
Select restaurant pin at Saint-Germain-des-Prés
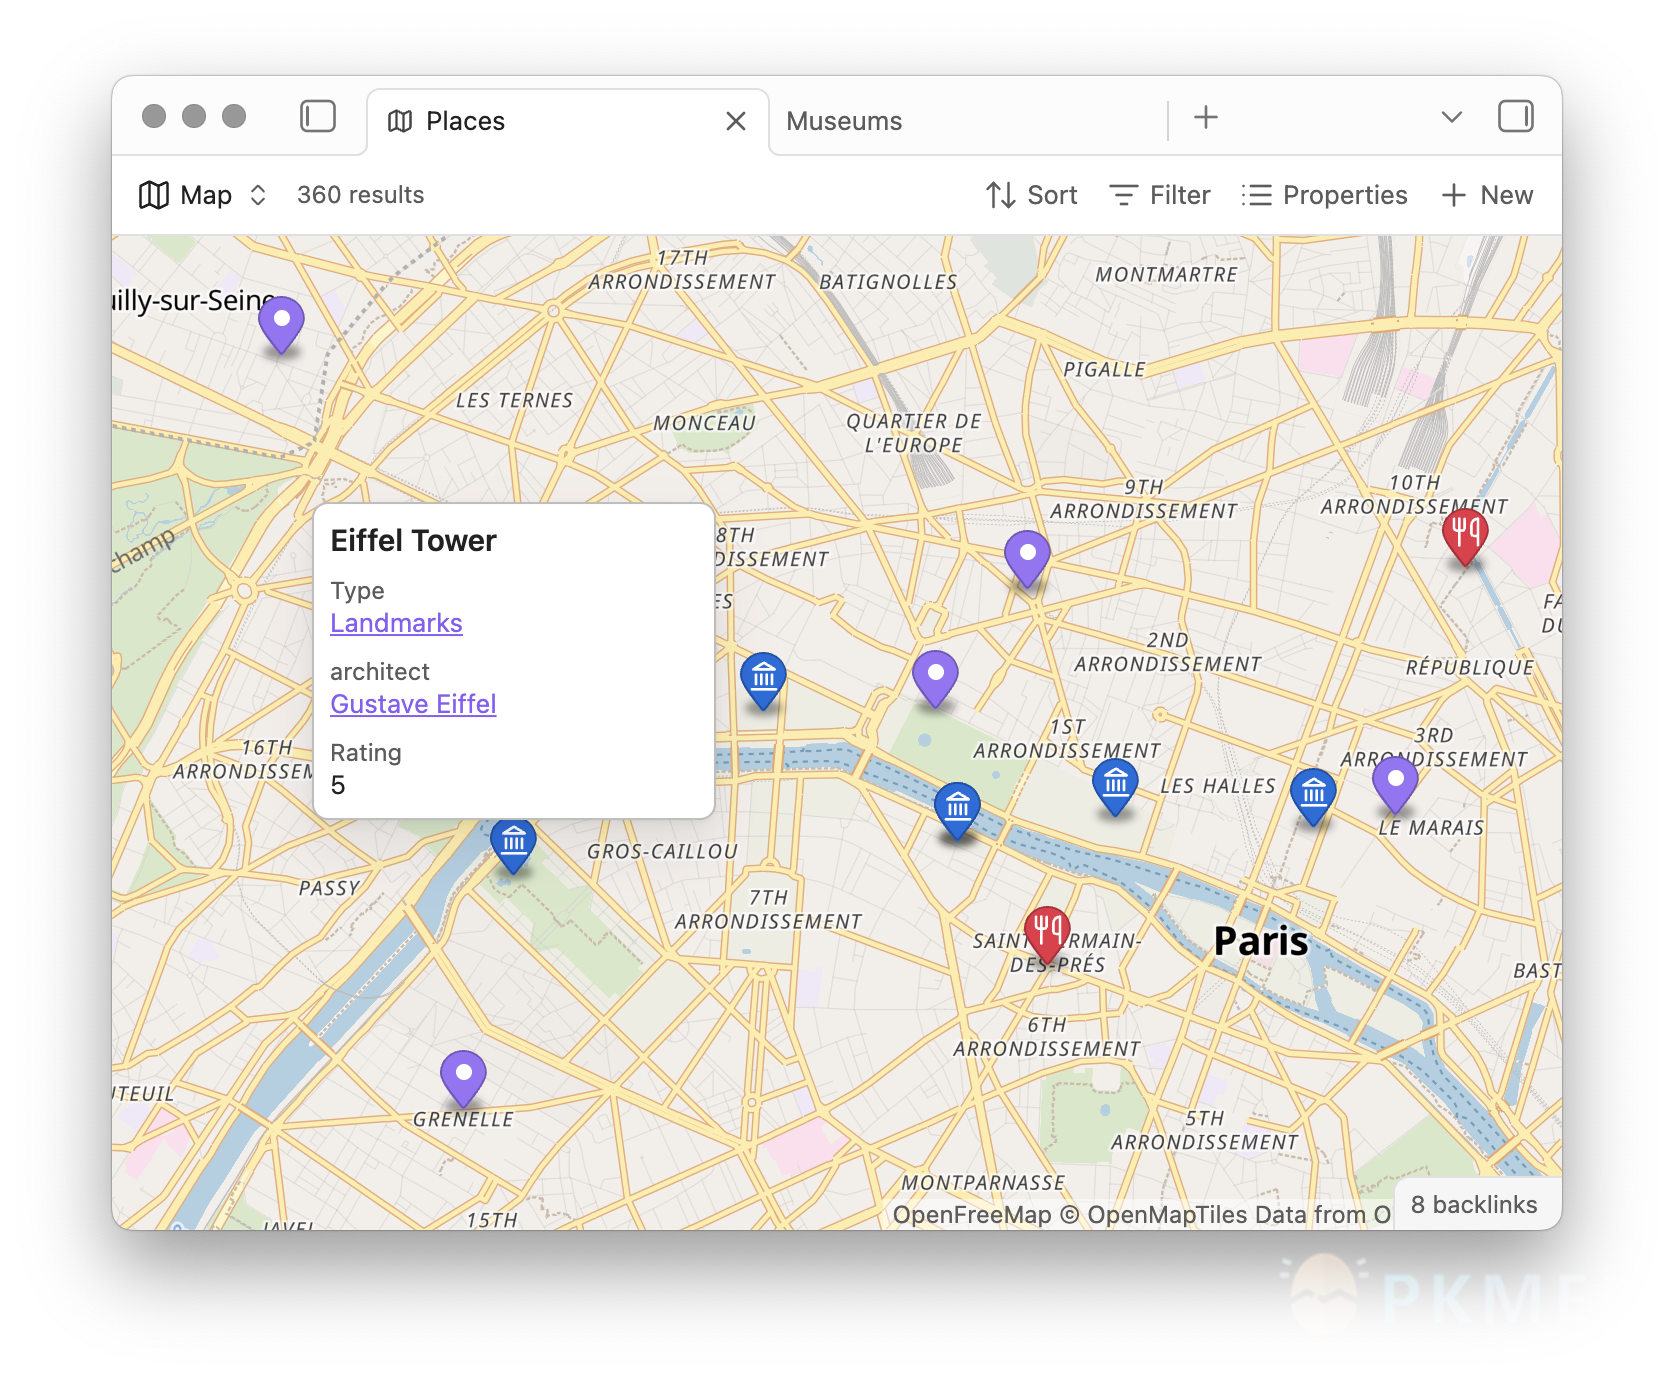coord(1047,936)
